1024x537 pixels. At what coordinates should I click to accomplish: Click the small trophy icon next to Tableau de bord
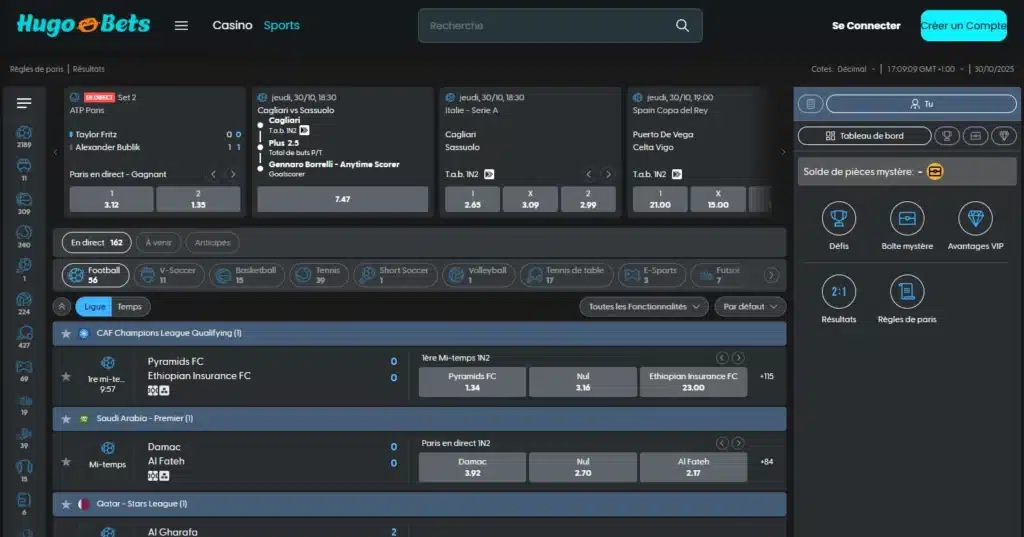(946, 136)
